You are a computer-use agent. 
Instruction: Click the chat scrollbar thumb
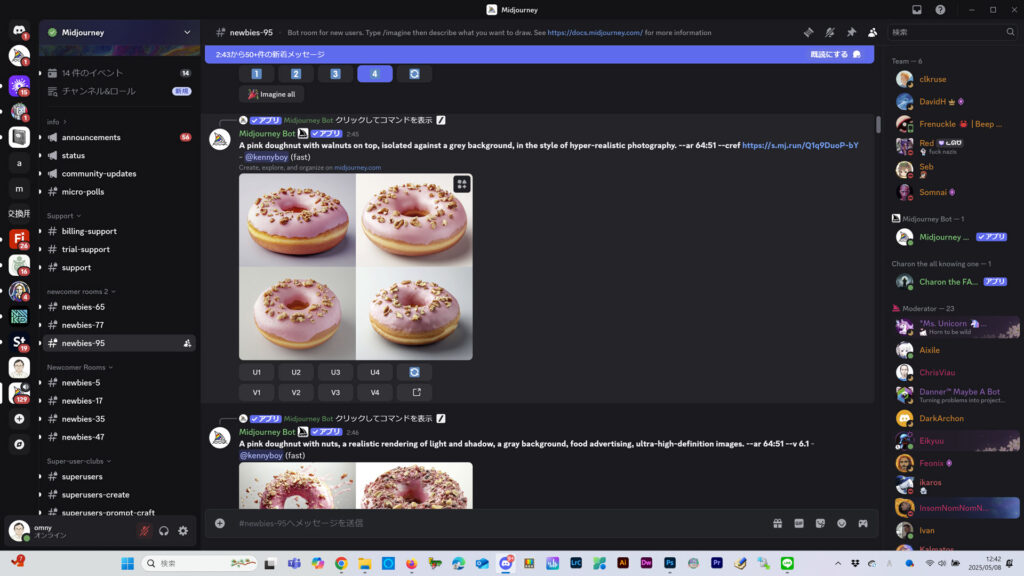(878, 125)
